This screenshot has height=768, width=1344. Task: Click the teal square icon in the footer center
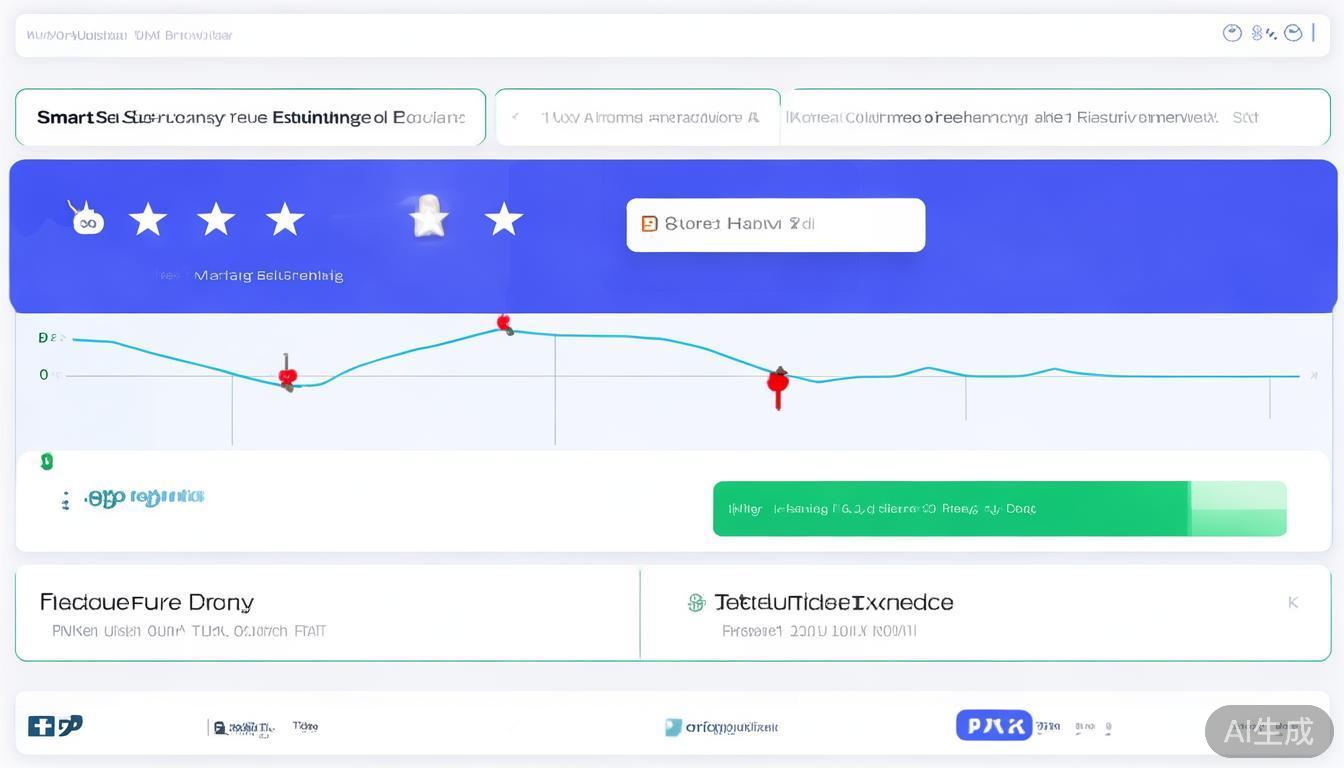(x=674, y=727)
